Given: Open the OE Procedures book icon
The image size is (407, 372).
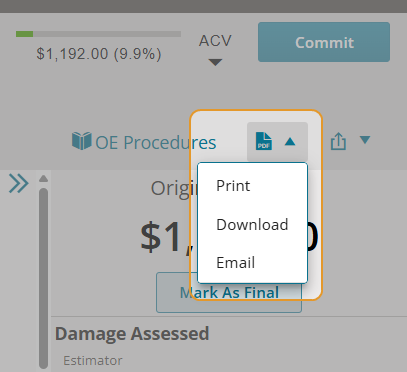Looking at the screenshot, I should click(82, 141).
